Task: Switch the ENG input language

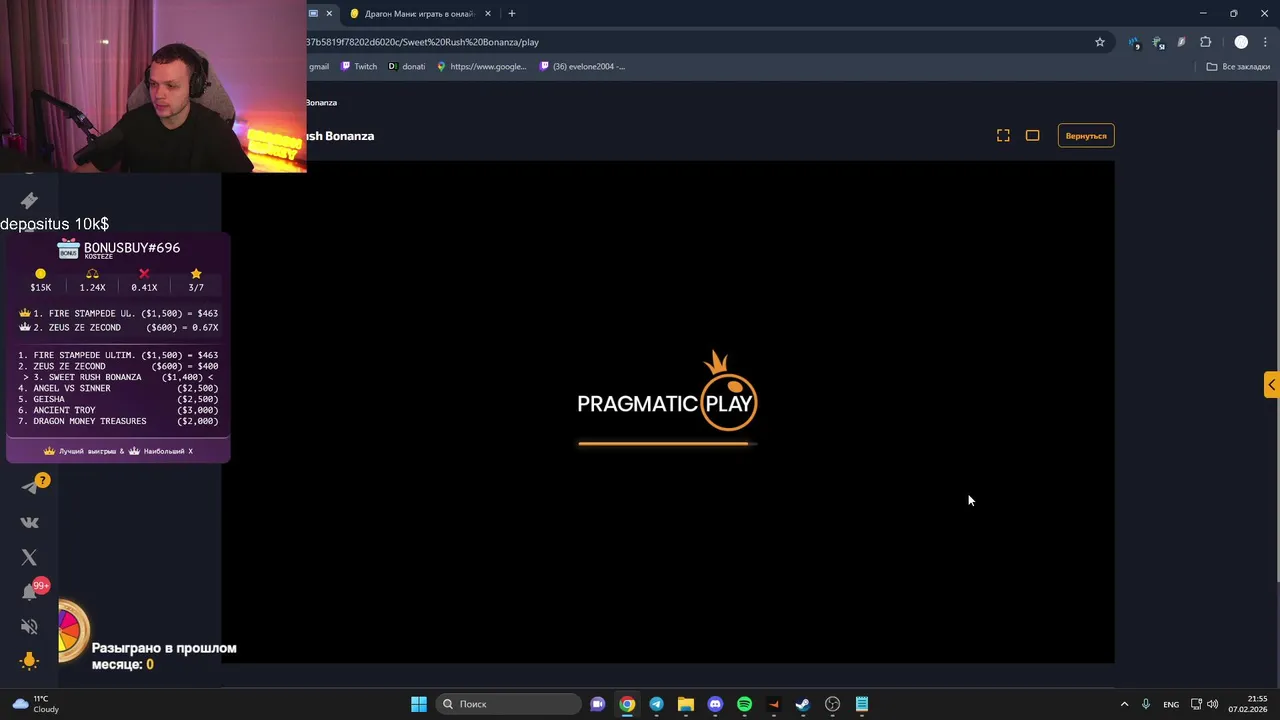Action: click(1170, 704)
